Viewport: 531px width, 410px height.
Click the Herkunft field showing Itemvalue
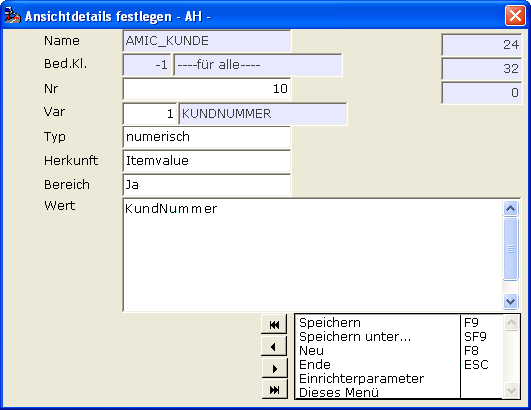[207, 161]
